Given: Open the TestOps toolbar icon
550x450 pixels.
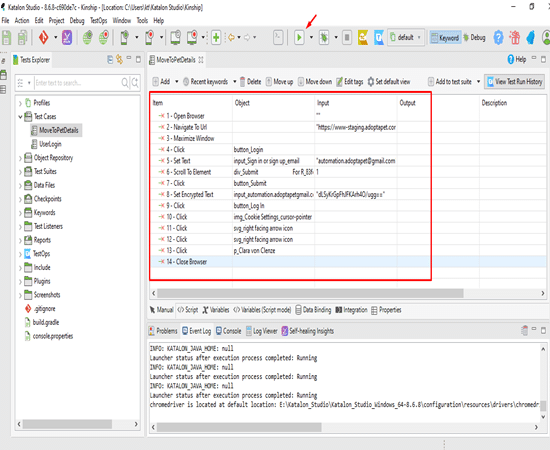Looking at the screenshot, I should click(379, 37).
